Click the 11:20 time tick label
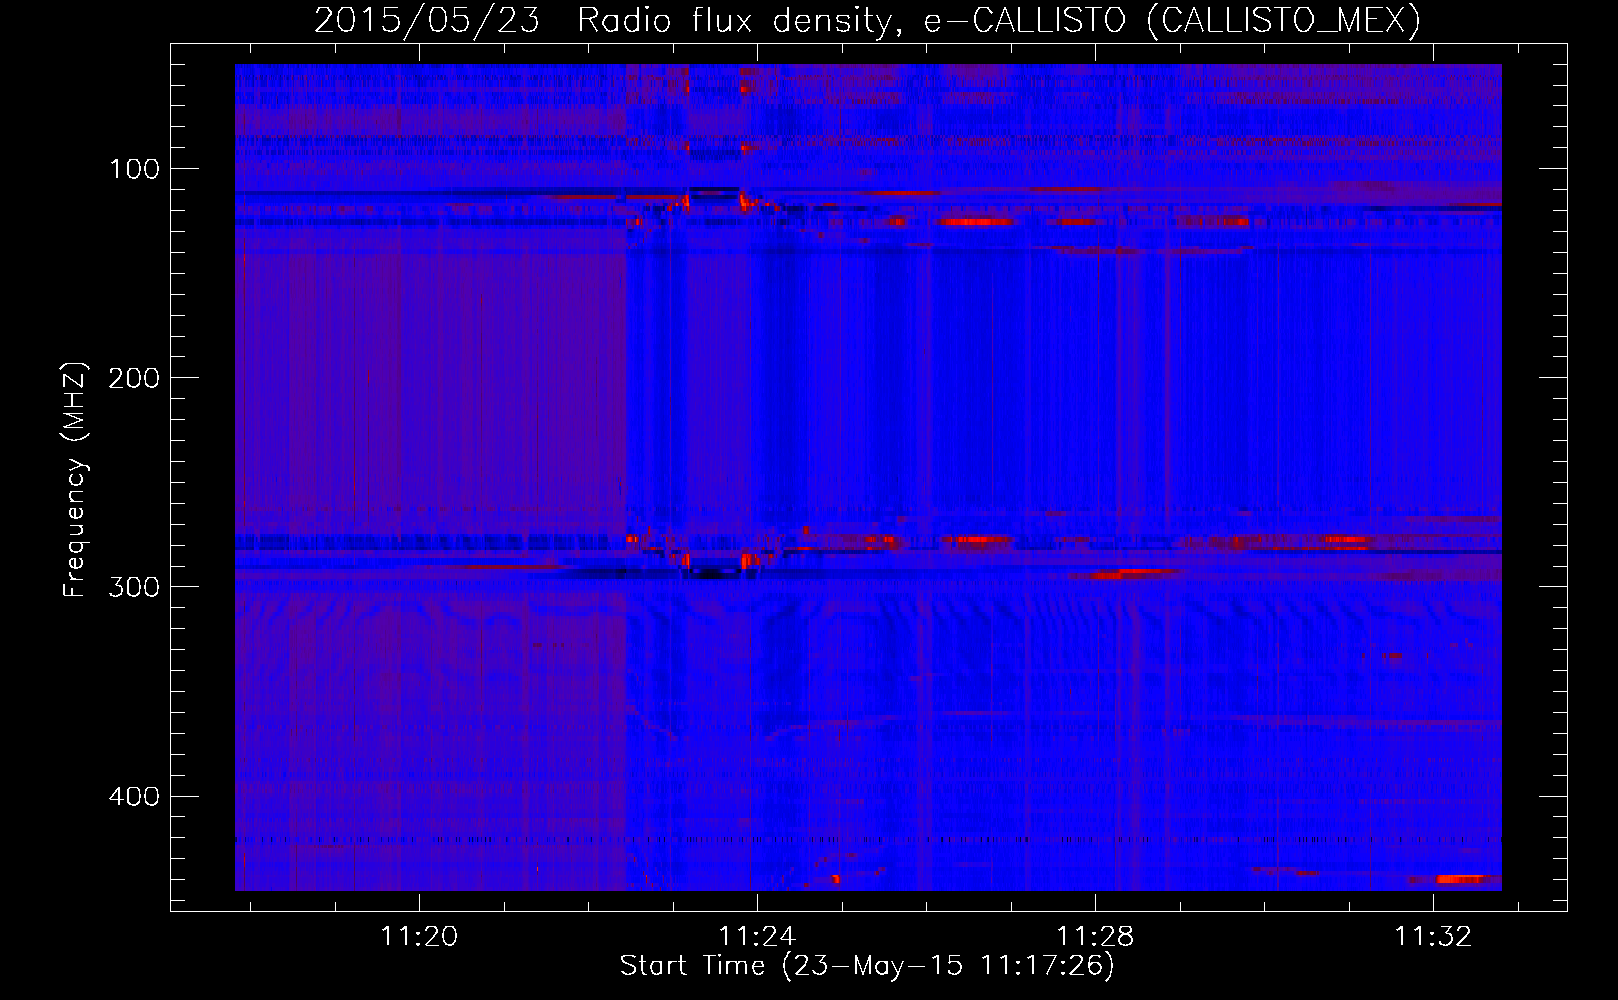 (x=420, y=936)
